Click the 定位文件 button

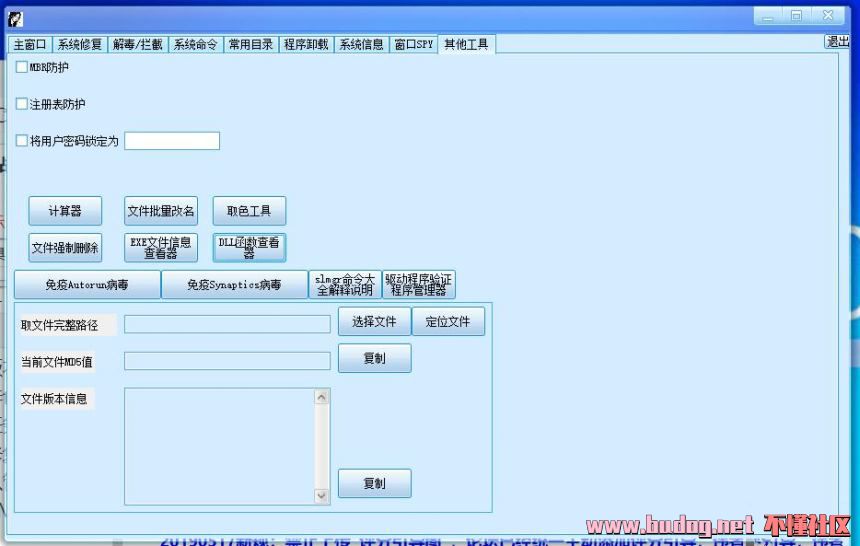[448, 322]
